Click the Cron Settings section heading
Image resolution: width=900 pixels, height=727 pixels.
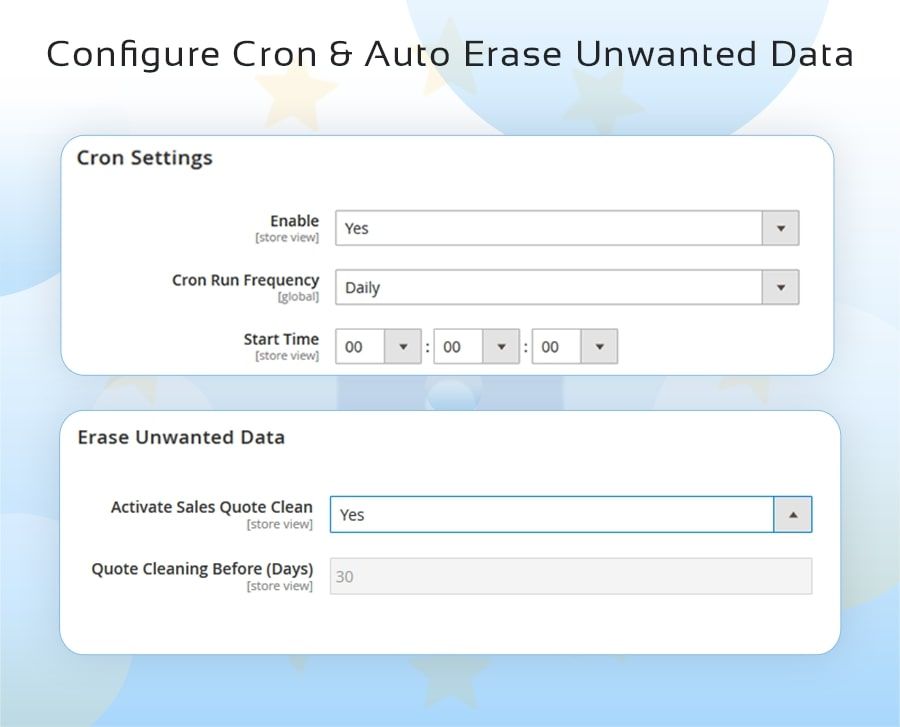point(145,158)
